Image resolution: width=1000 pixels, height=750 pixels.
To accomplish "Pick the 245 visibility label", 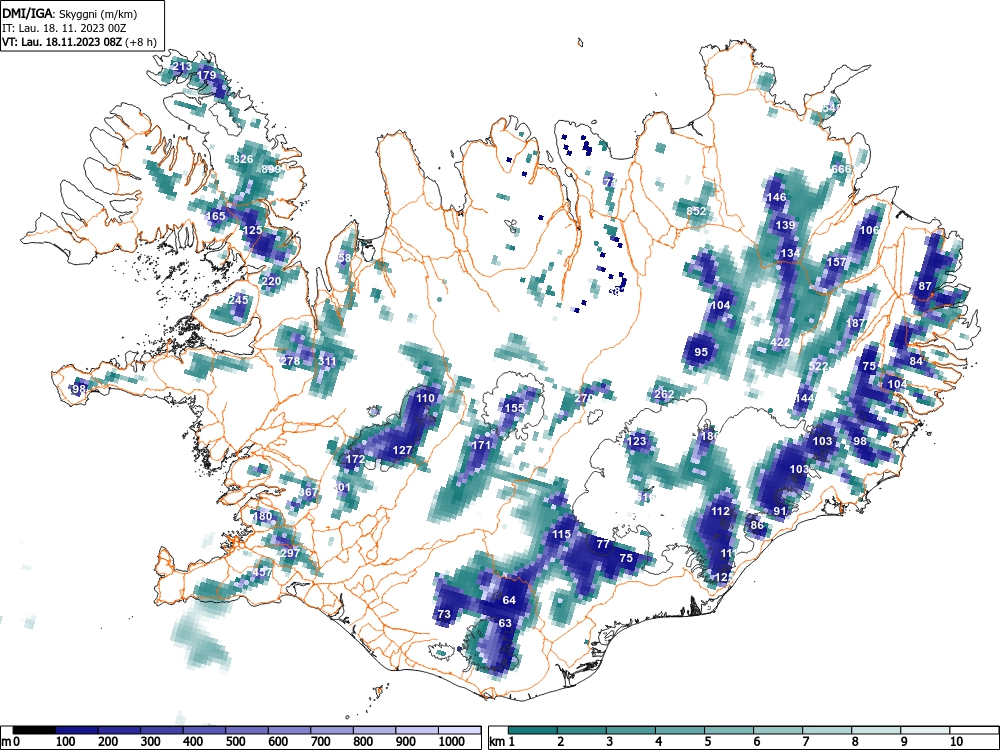I will (239, 300).
